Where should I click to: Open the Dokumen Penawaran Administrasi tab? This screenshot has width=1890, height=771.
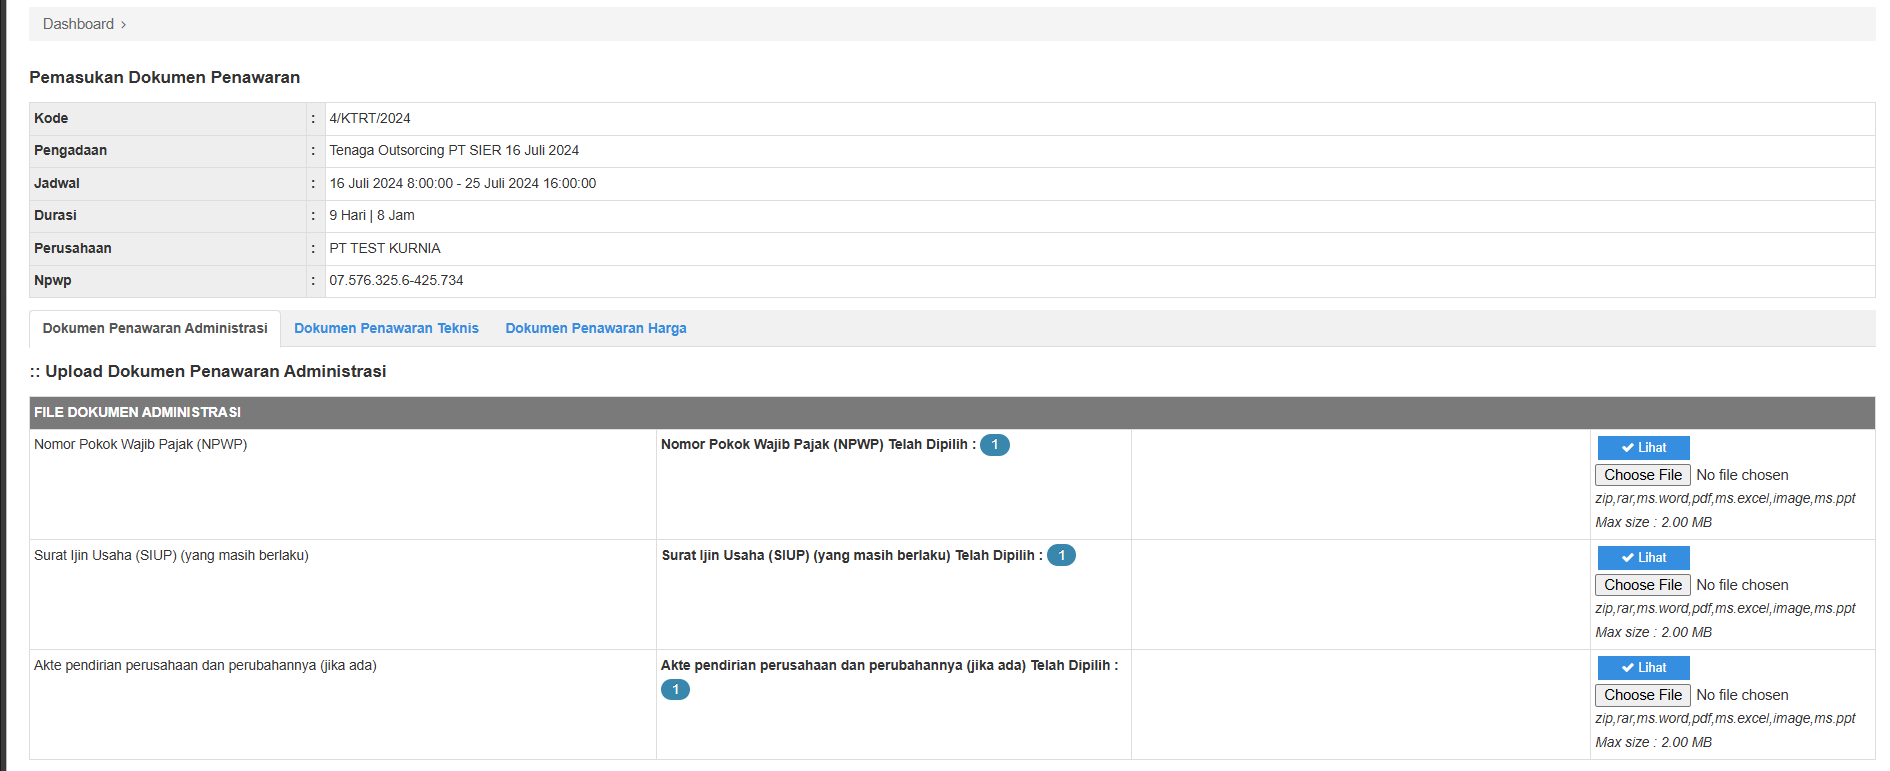(x=155, y=328)
